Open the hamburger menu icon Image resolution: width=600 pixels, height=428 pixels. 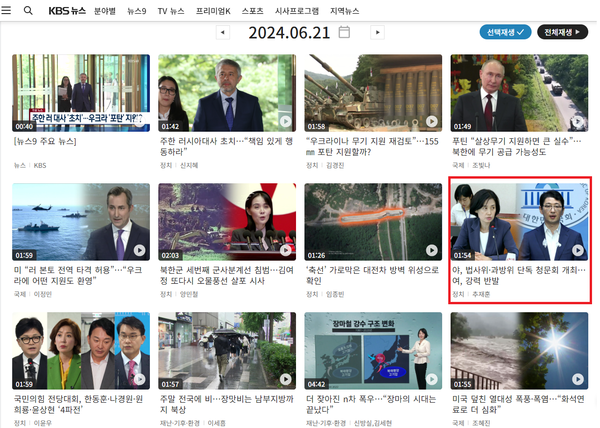(x=6, y=10)
